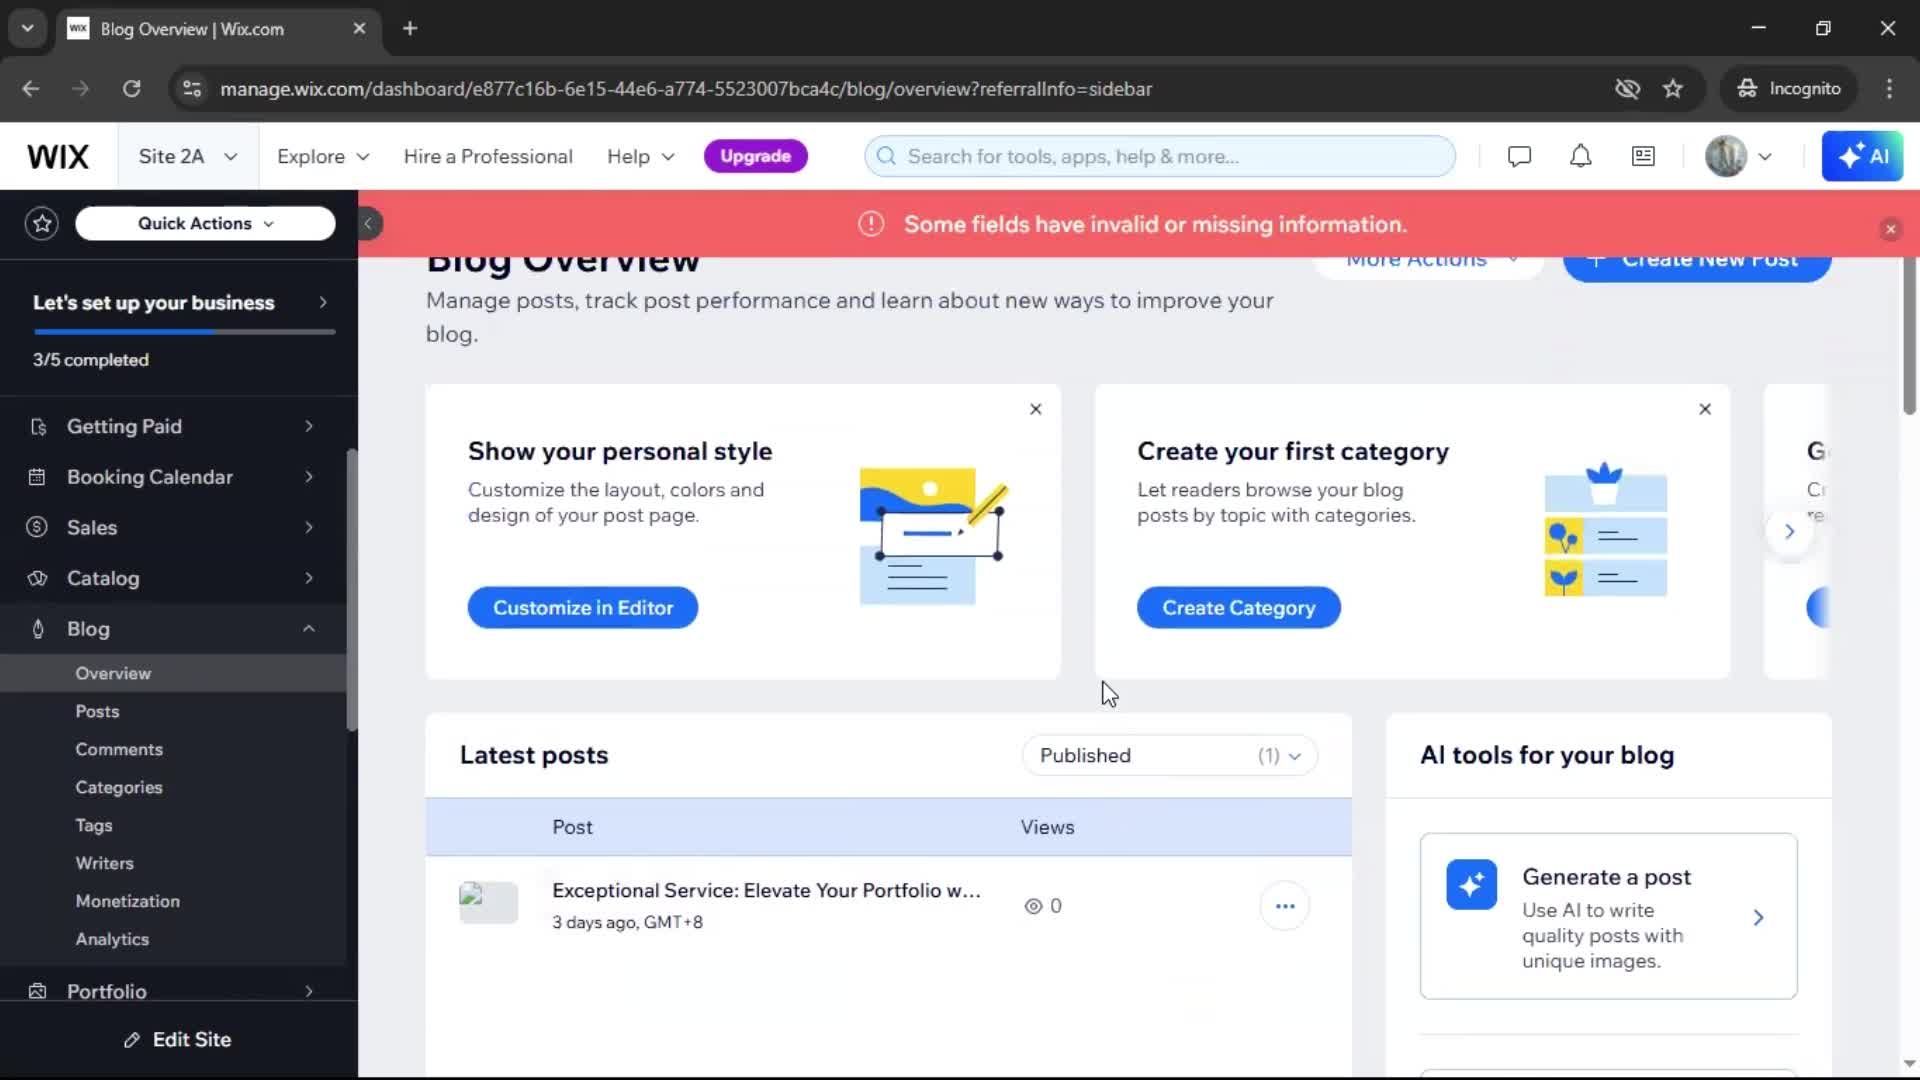Close the Show your personal style card
This screenshot has width=1920, height=1080.
pos(1036,409)
